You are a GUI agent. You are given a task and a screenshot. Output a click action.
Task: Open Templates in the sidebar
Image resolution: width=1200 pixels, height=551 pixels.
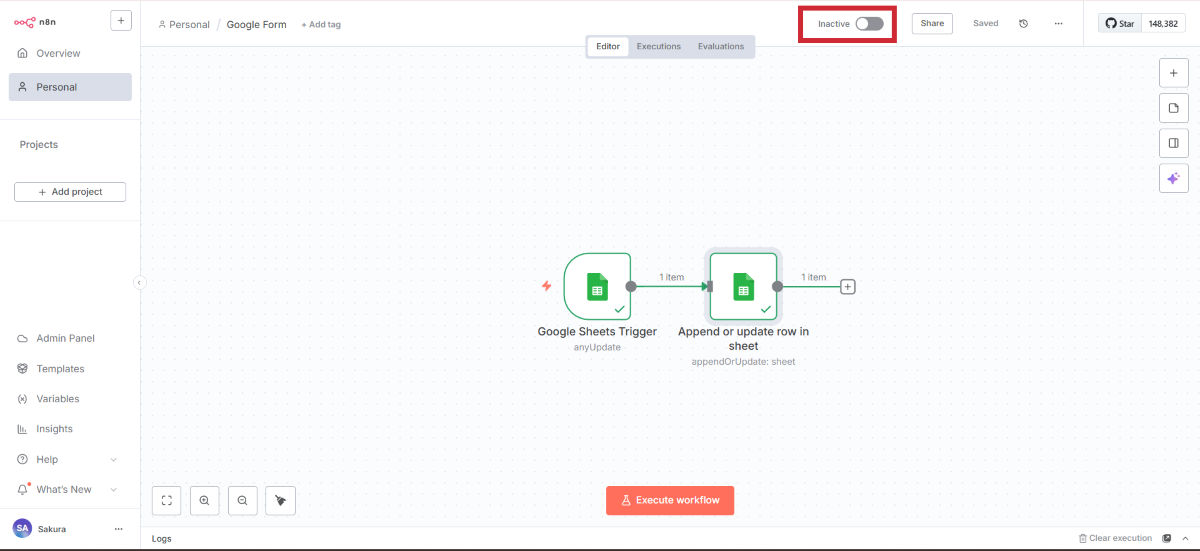pos(60,368)
